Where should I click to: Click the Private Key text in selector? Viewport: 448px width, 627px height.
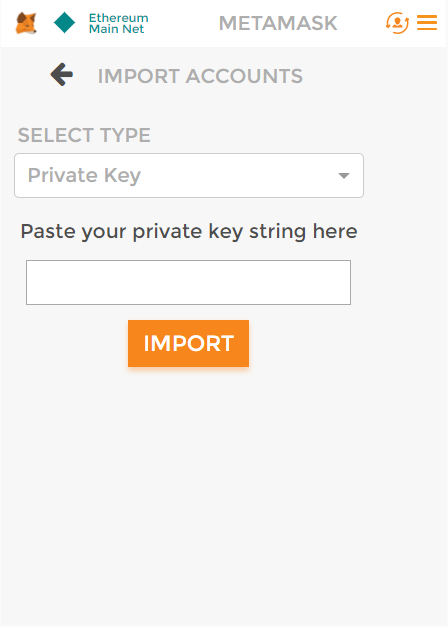pos(84,176)
